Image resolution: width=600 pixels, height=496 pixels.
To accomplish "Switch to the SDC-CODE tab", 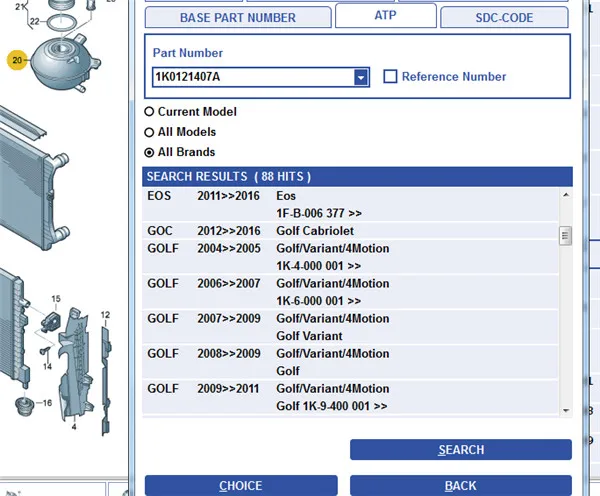I will coord(504,18).
